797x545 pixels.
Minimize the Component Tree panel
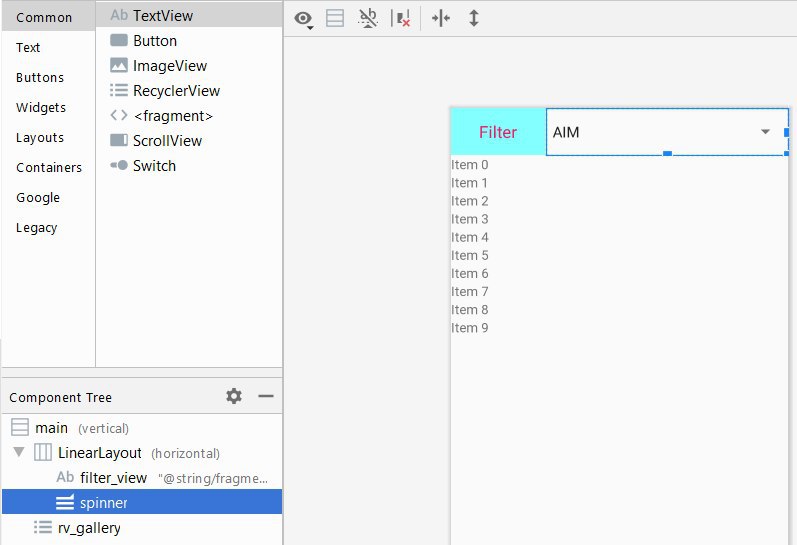(266, 396)
